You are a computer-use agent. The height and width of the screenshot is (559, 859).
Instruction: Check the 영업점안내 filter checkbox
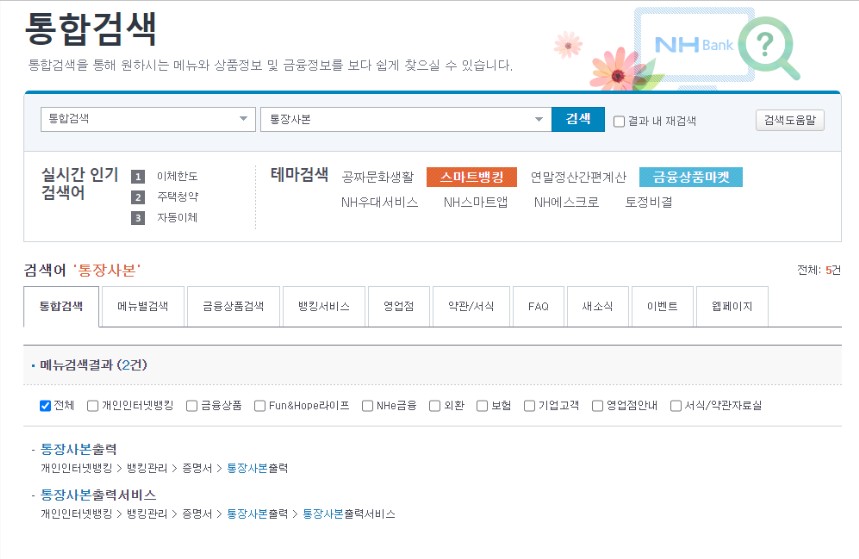(598, 406)
